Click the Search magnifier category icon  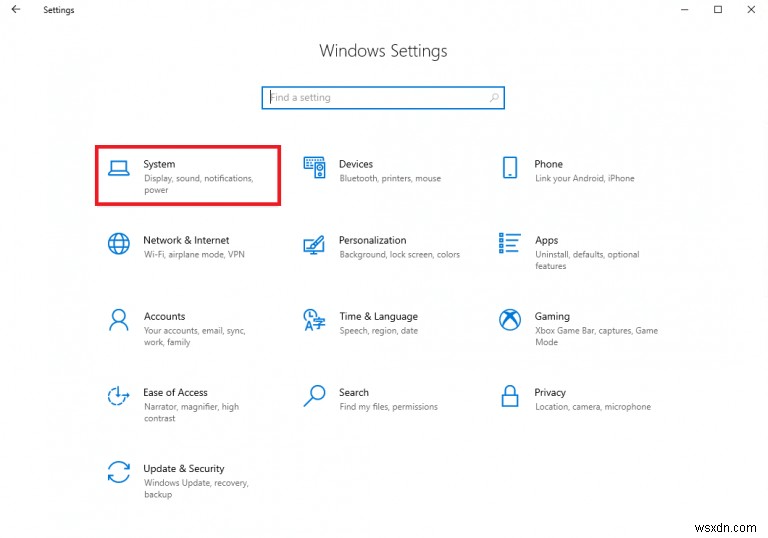(314, 396)
